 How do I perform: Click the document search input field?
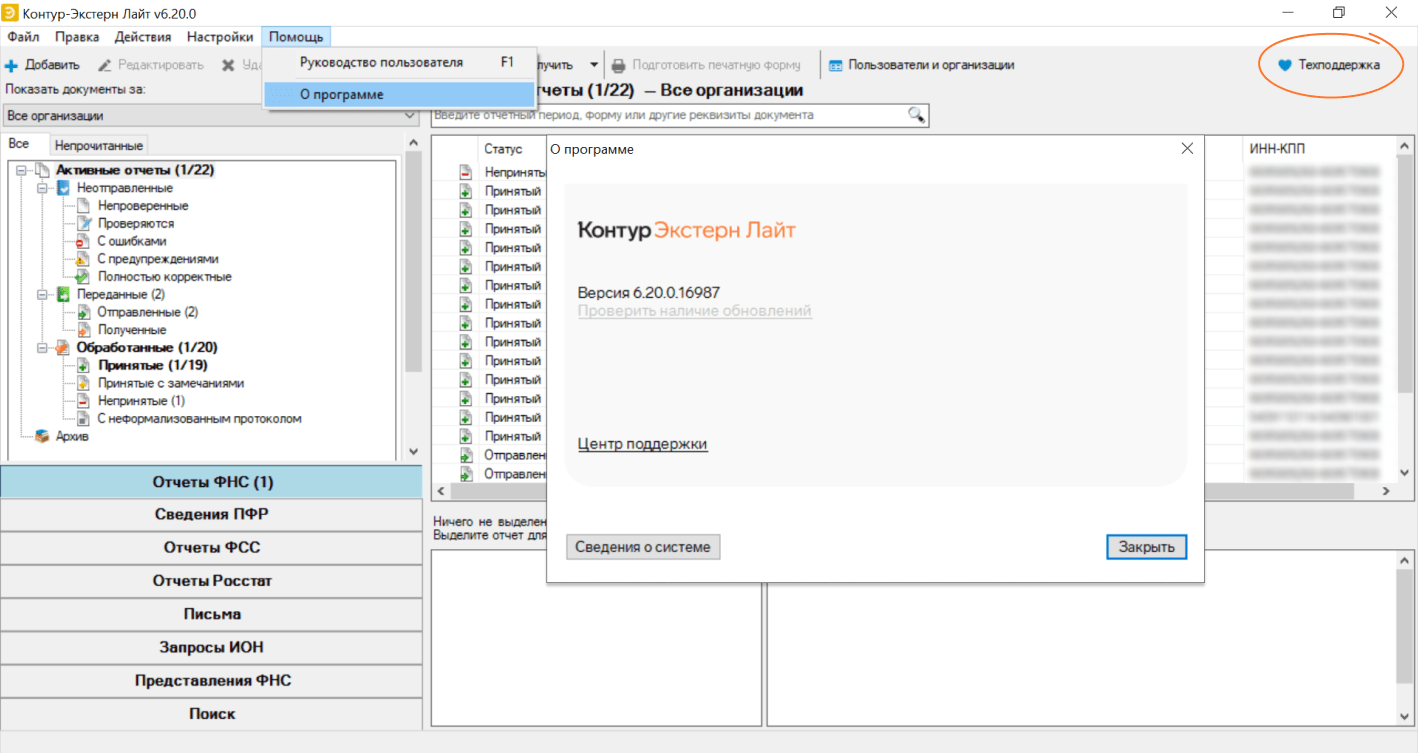pyautogui.click(x=668, y=115)
